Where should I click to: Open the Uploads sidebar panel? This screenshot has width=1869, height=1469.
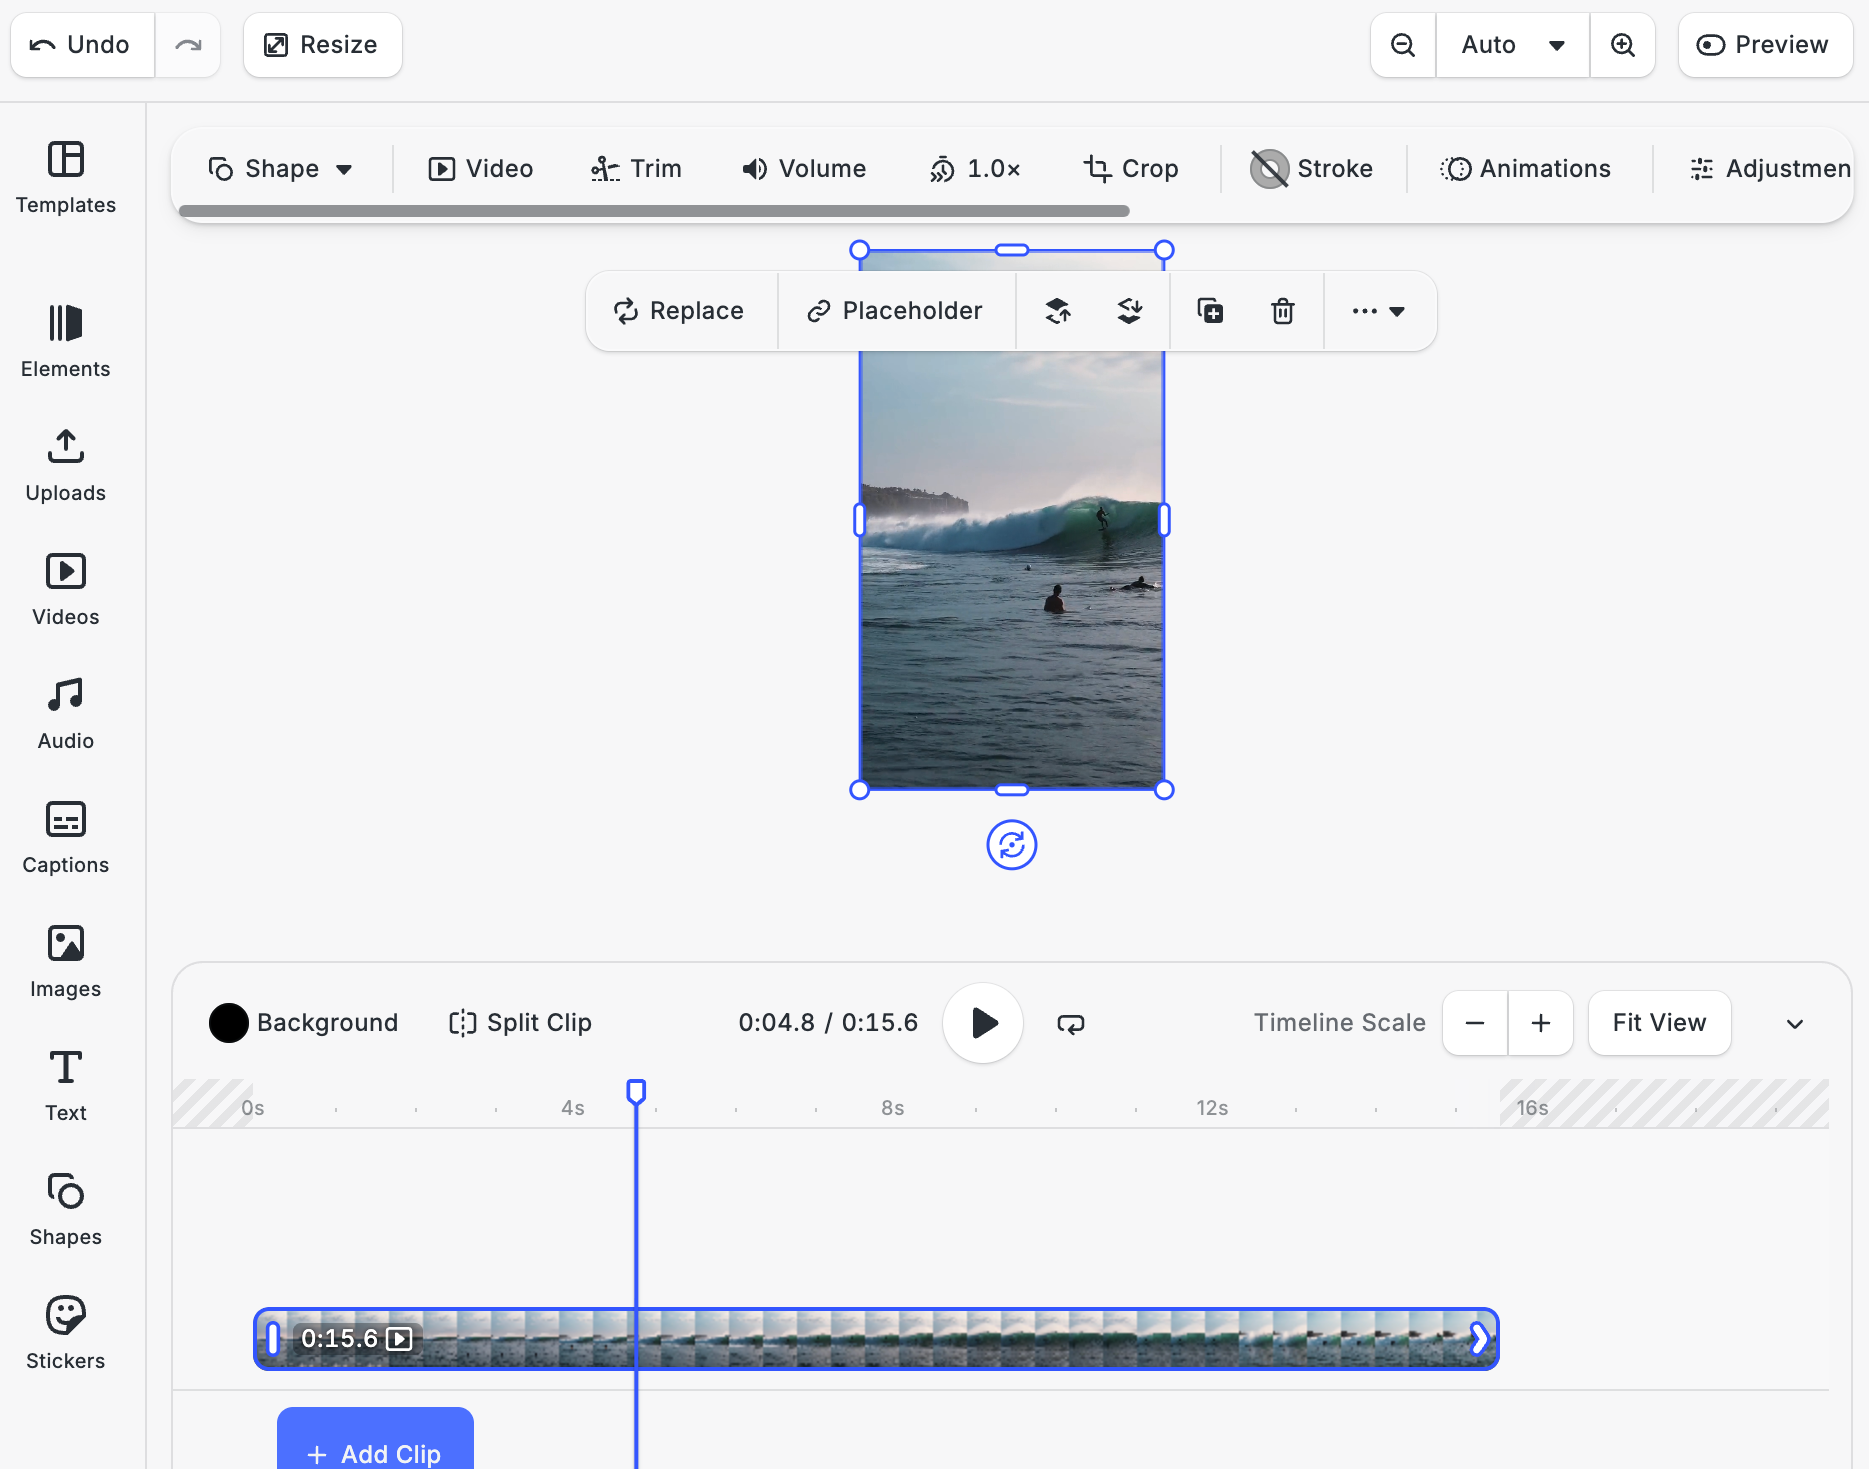click(x=66, y=466)
